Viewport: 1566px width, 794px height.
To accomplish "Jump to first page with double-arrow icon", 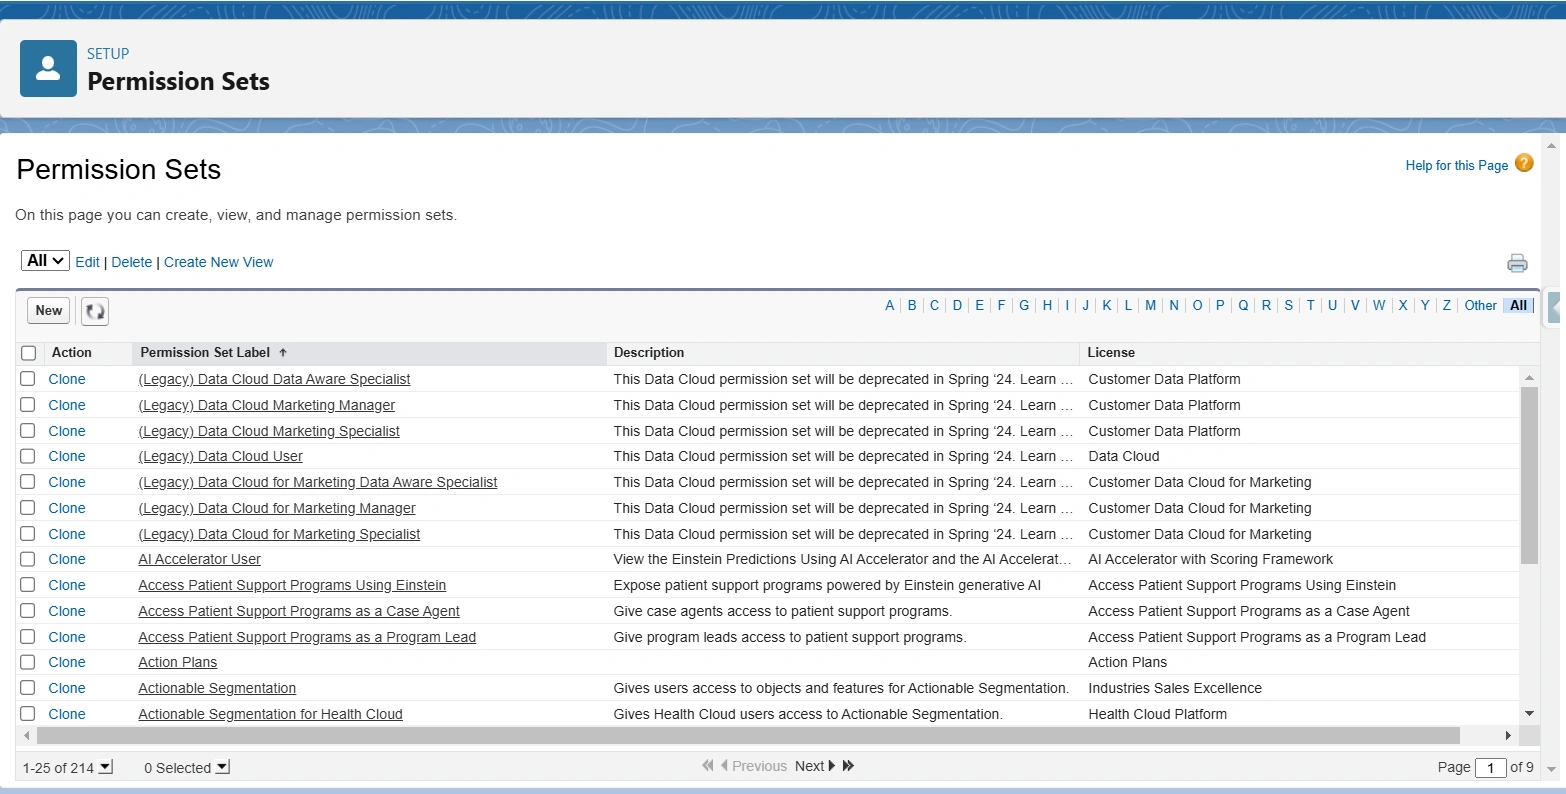I will click(707, 766).
